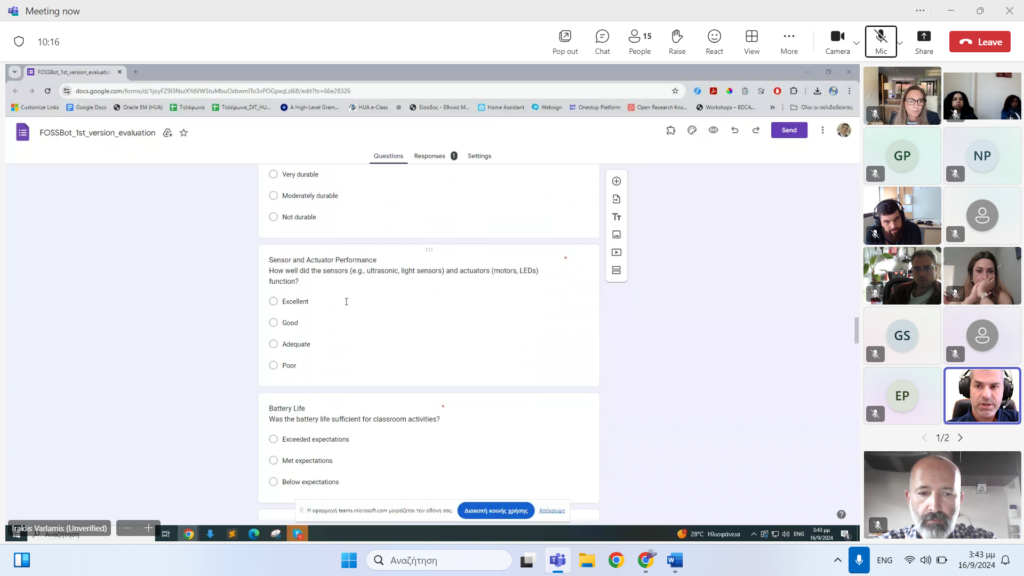Open the Google Docs bookmark
This screenshot has height=576, width=1024.
(86, 107)
